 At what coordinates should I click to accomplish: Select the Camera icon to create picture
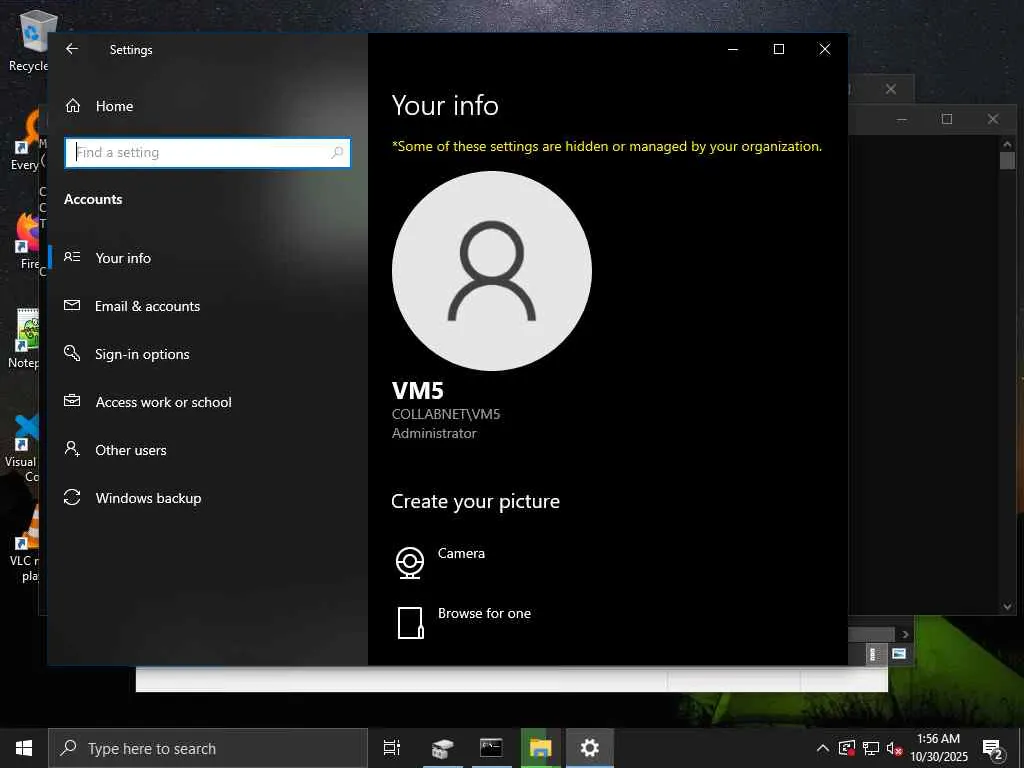[410, 562]
